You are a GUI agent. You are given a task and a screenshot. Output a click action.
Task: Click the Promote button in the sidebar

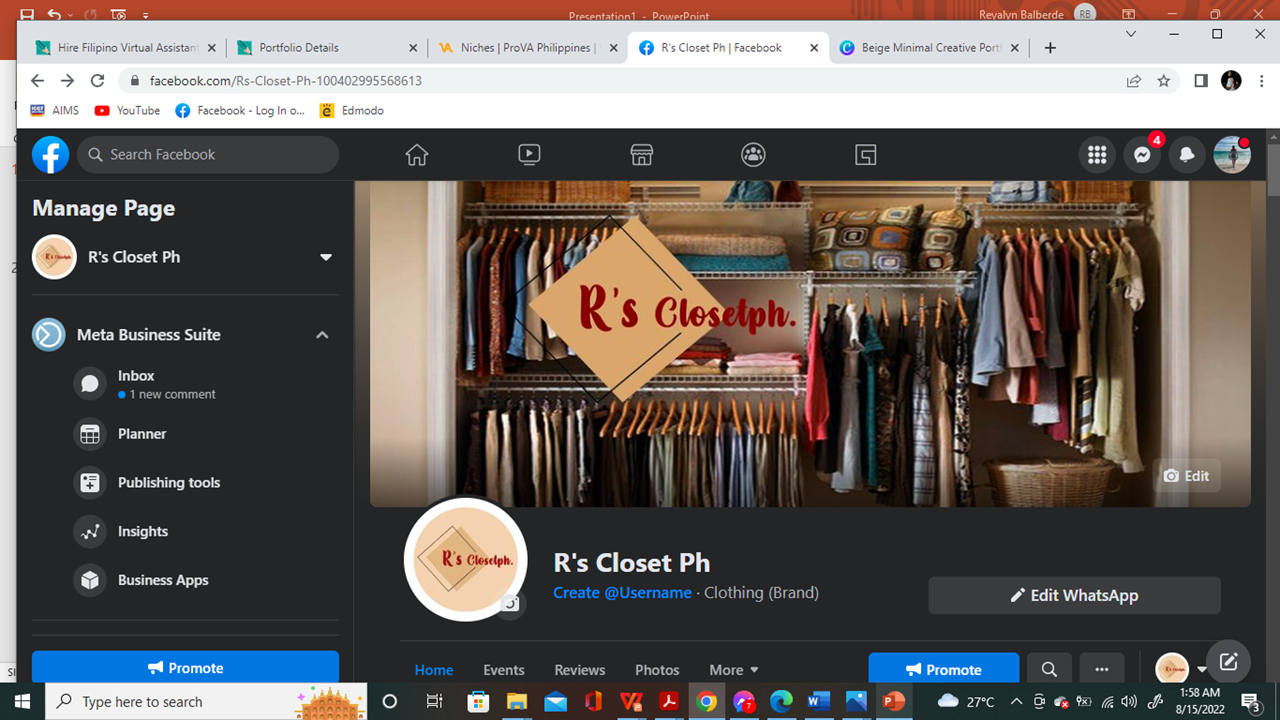pyautogui.click(x=185, y=667)
